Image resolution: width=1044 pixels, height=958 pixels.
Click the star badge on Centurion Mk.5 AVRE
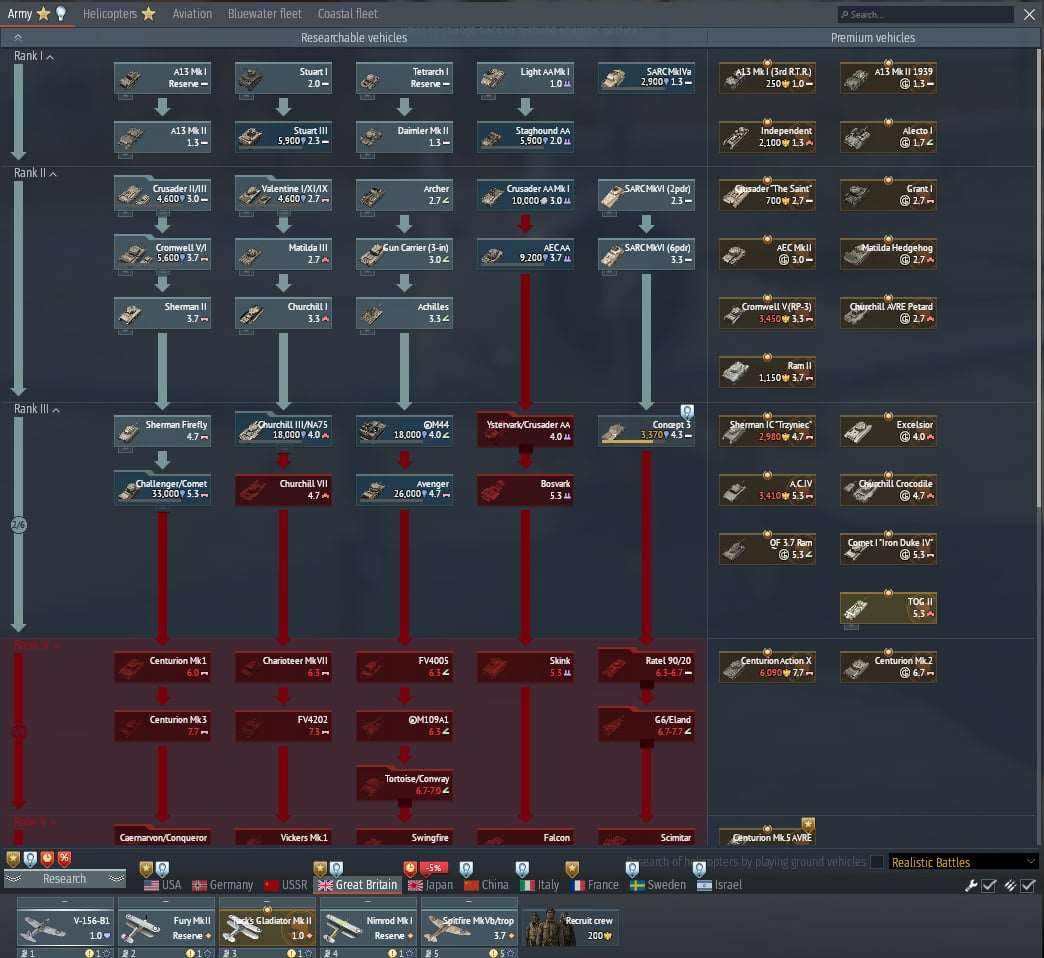coord(808,824)
